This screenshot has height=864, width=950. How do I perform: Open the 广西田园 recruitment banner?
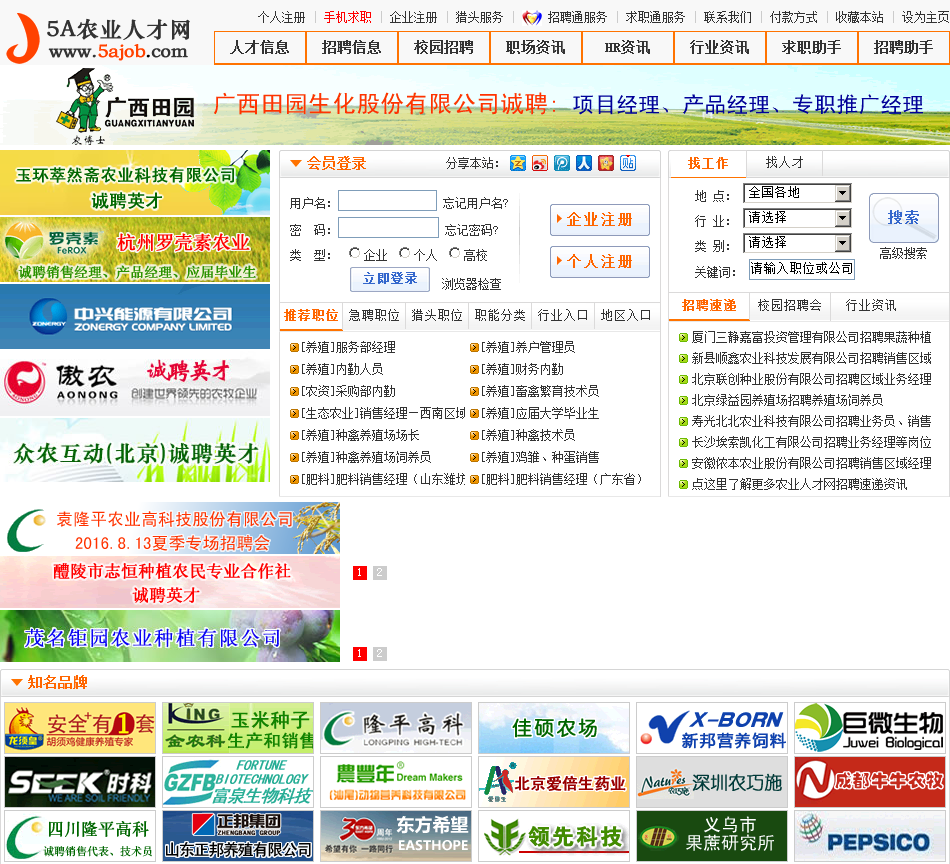pyautogui.click(x=475, y=107)
